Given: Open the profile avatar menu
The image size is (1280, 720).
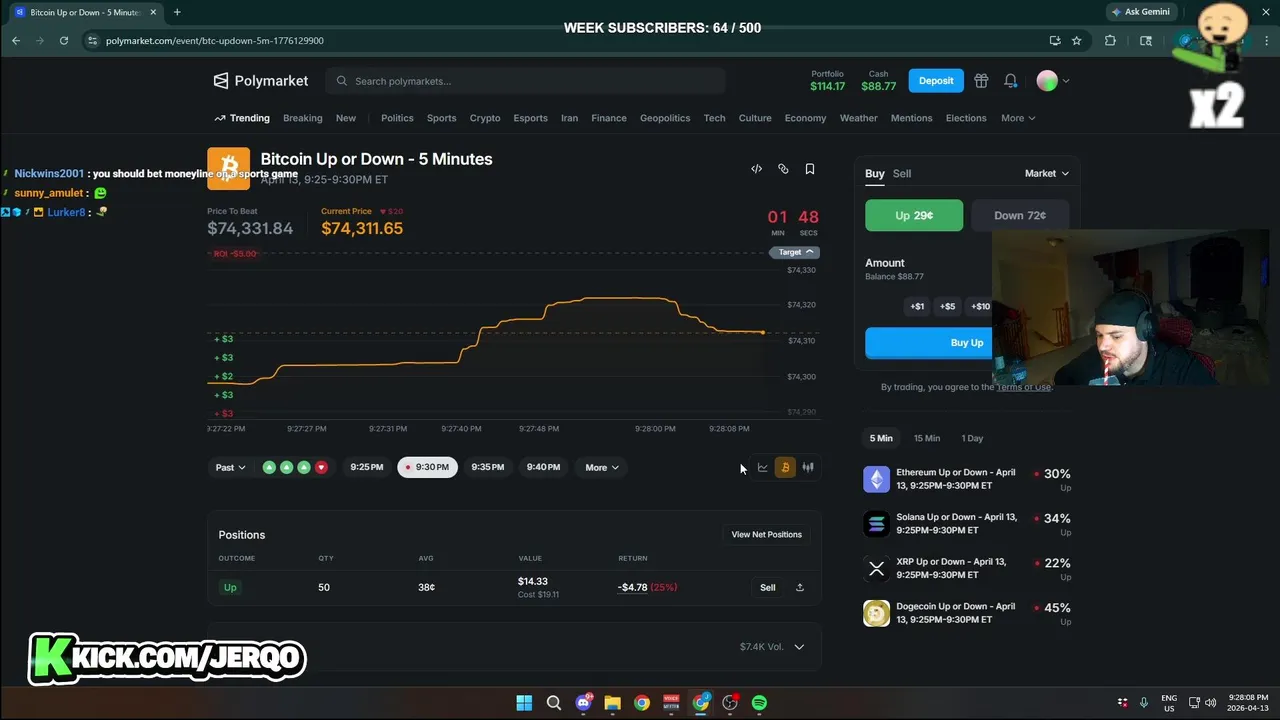Looking at the screenshot, I should (x=1053, y=81).
